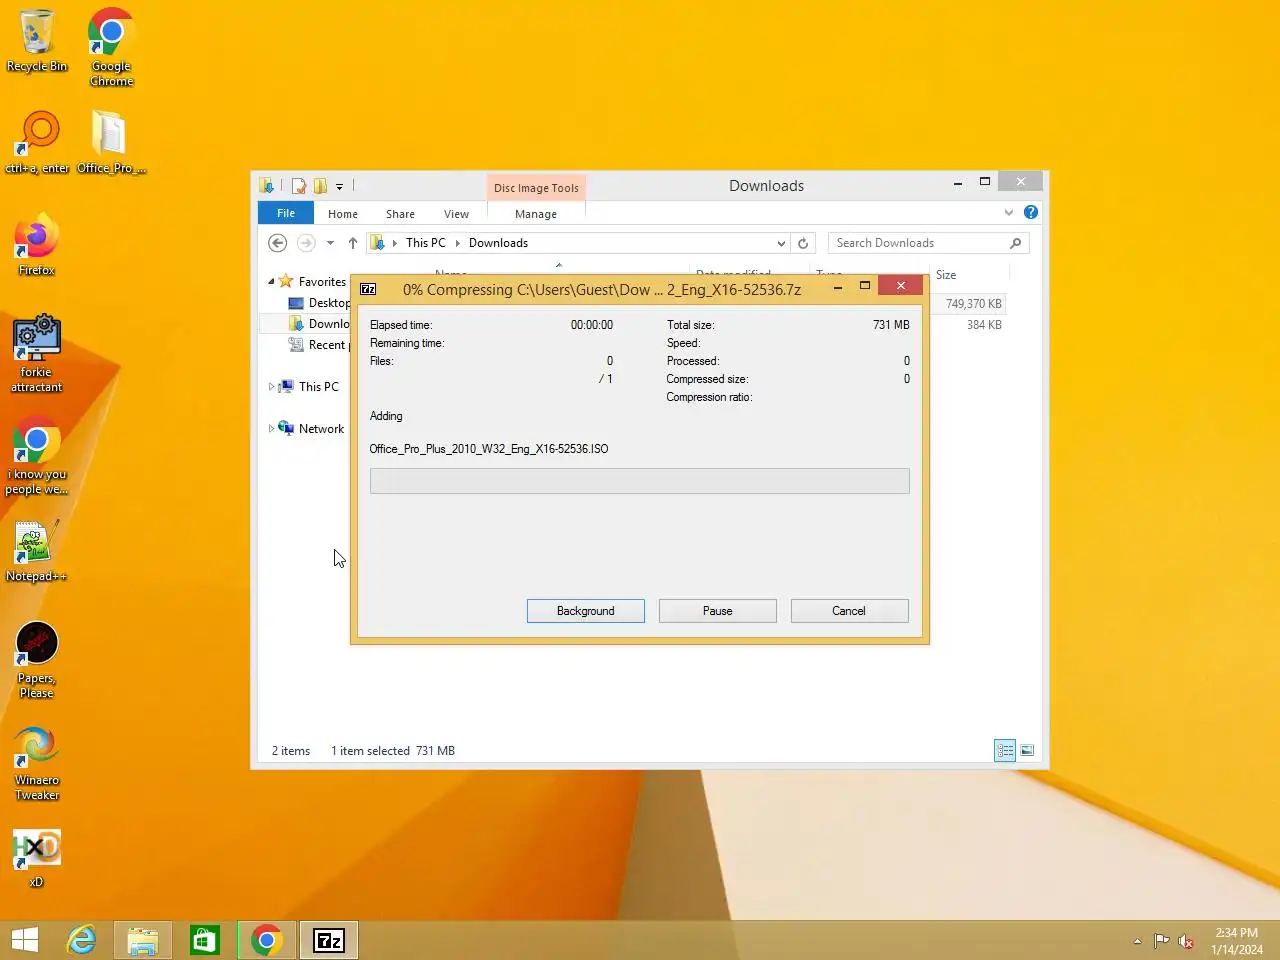The height and width of the screenshot is (960, 1280).
Task: Collapse the Favorites tree node
Action: 271,282
